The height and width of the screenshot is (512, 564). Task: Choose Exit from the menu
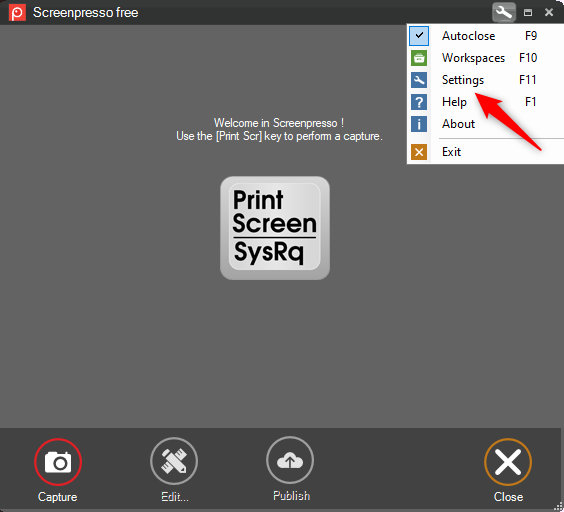point(486,152)
